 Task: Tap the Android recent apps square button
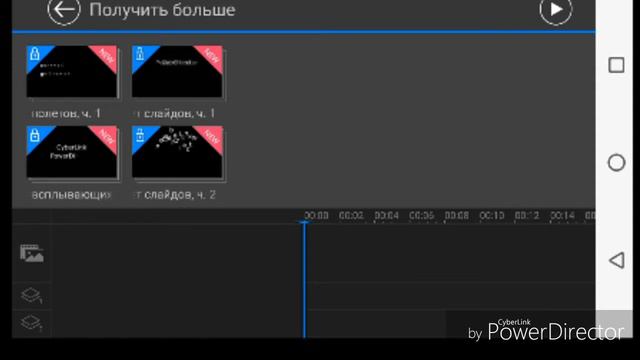(616, 65)
